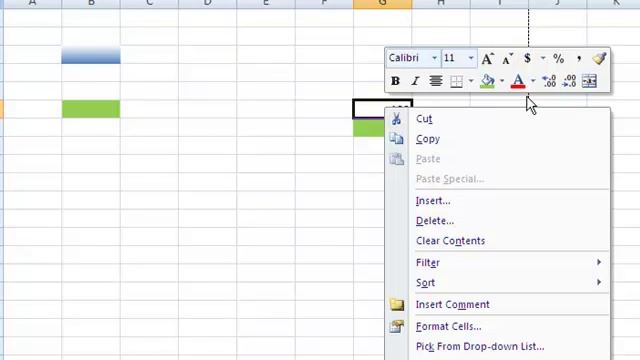Click Increase Decimal icon
The width and height of the screenshot is (640, 360).
(549, 81)
